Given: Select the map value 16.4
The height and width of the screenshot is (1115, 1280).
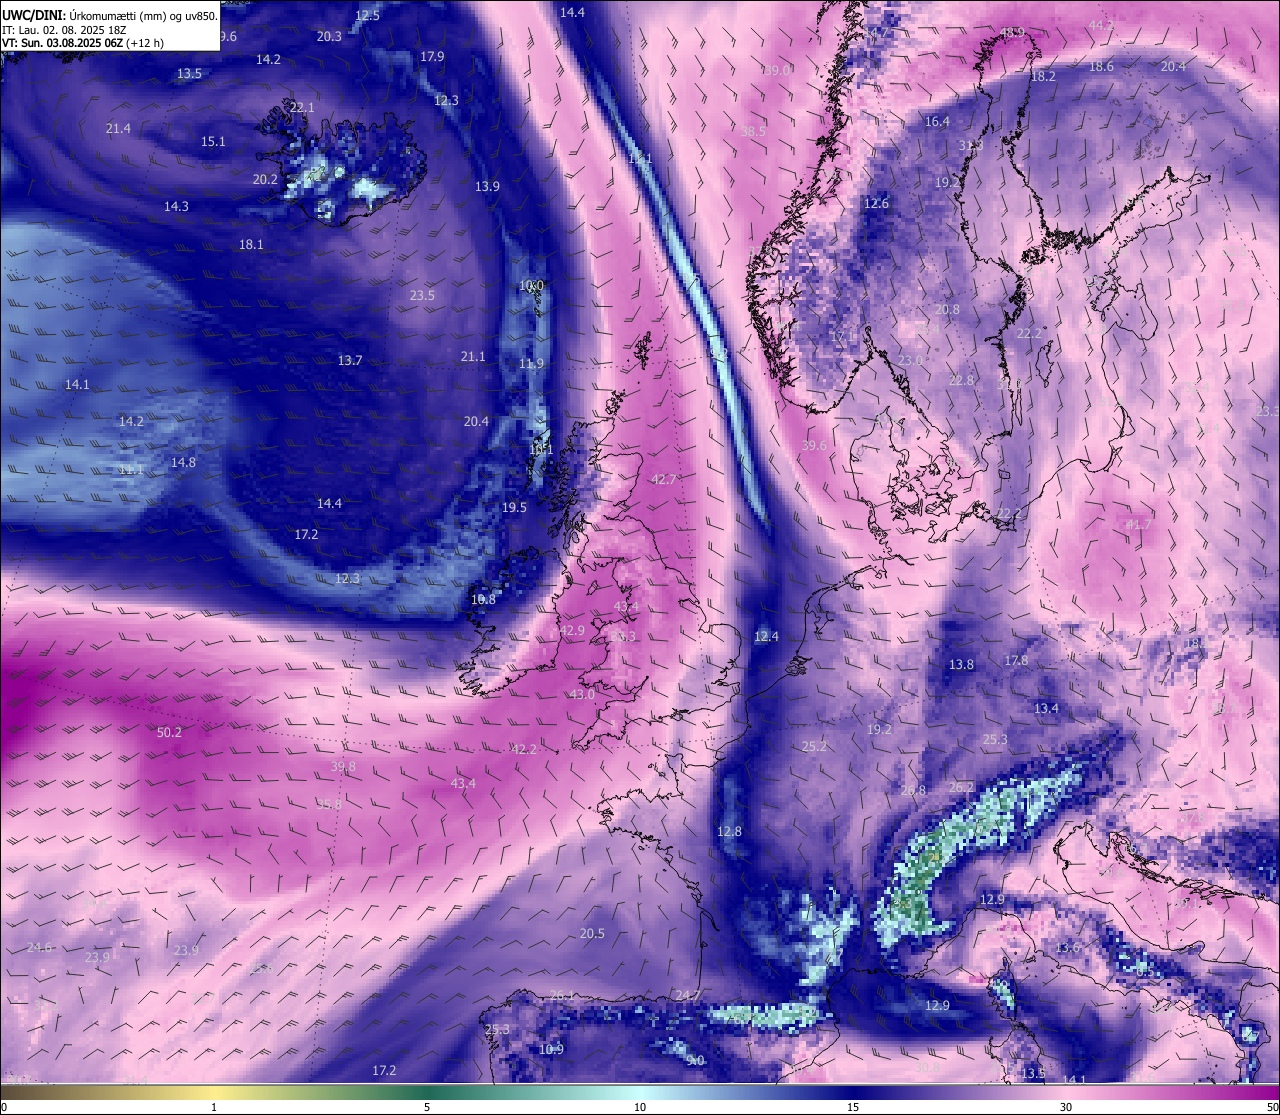Looking at the screenshot, I should (937, 121).
